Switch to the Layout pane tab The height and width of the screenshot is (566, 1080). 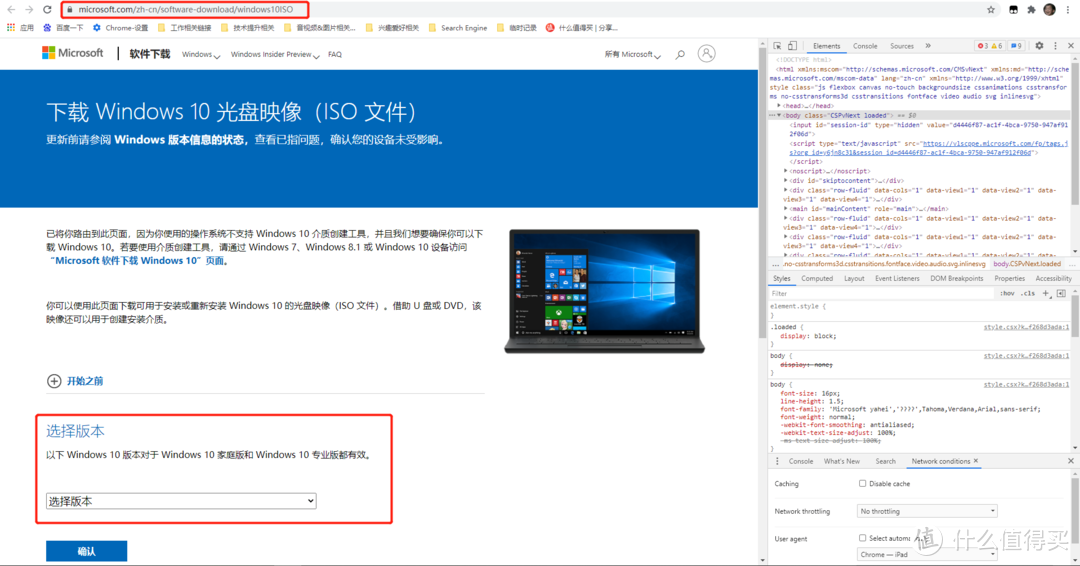click(854, 279)
